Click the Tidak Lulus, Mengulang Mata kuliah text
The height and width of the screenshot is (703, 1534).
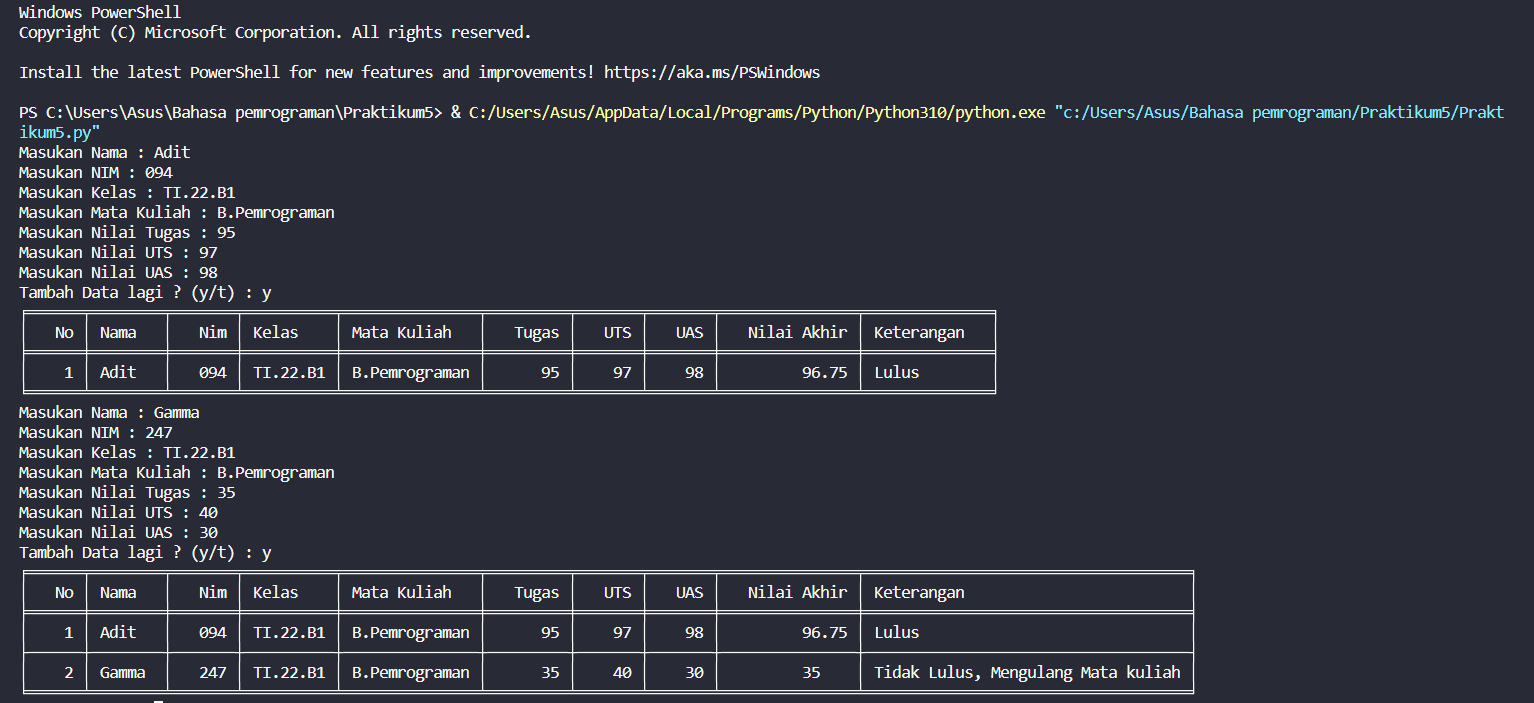coord(1026,672)
